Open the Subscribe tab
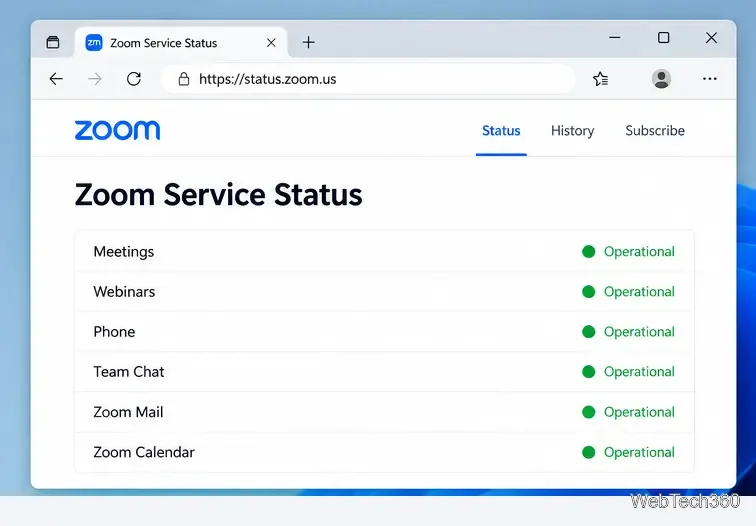 coord(655,131)
